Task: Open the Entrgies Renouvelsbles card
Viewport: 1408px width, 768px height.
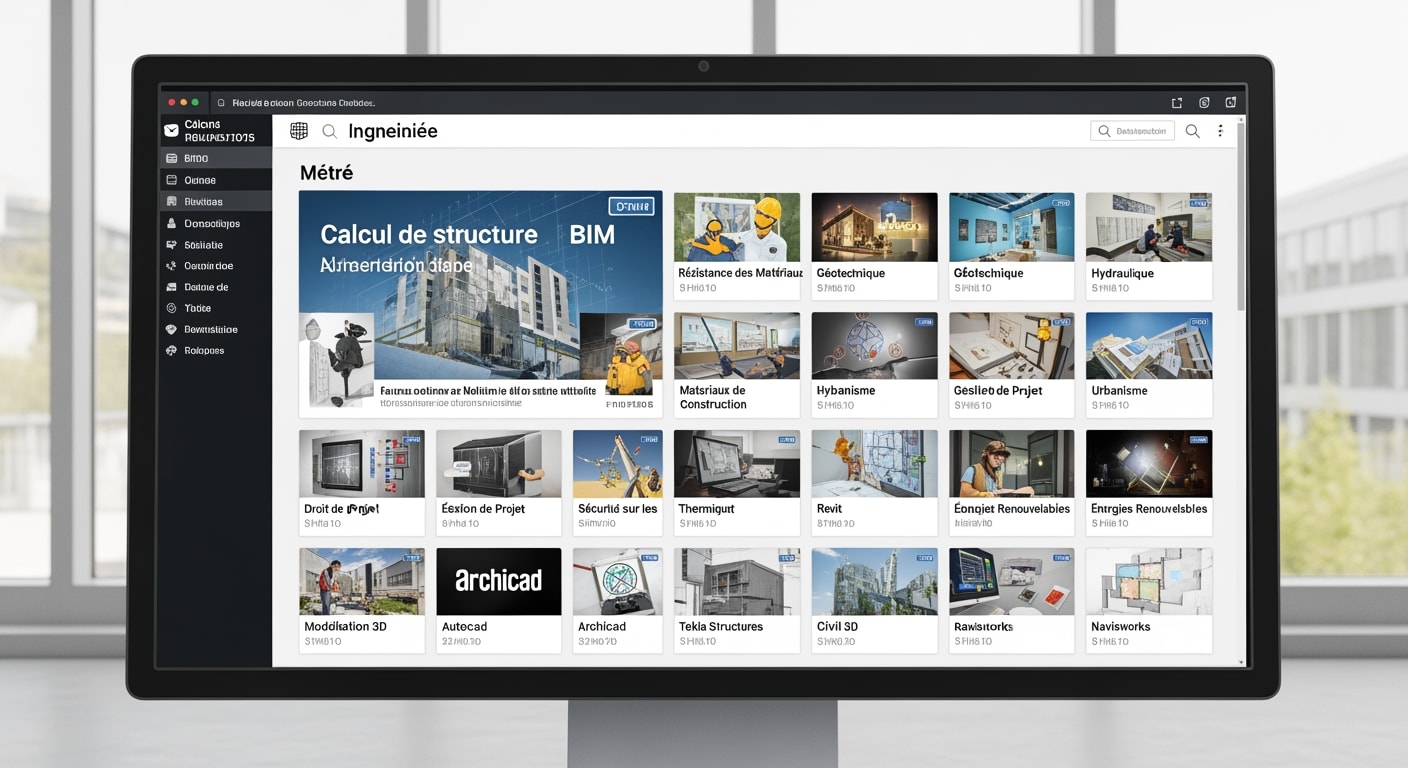Action: (x=1149, y=483)
